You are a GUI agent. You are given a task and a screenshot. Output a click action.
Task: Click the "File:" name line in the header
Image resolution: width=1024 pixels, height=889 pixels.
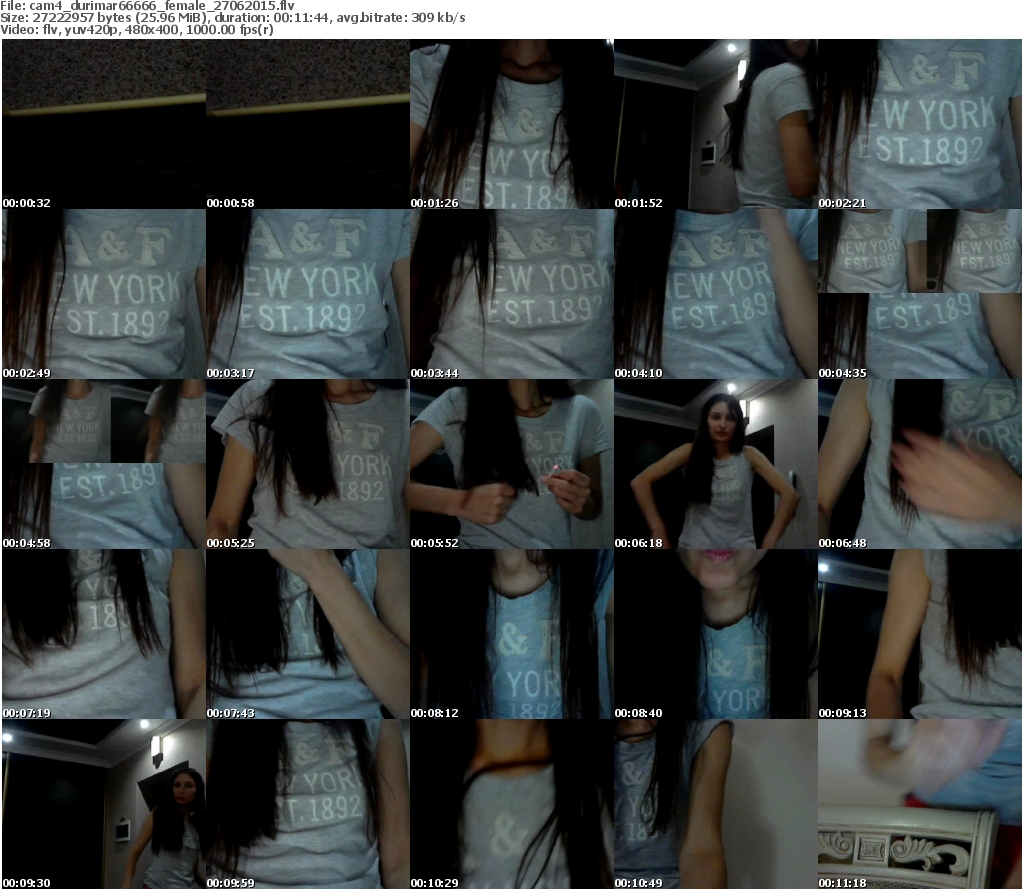(148, 6)
